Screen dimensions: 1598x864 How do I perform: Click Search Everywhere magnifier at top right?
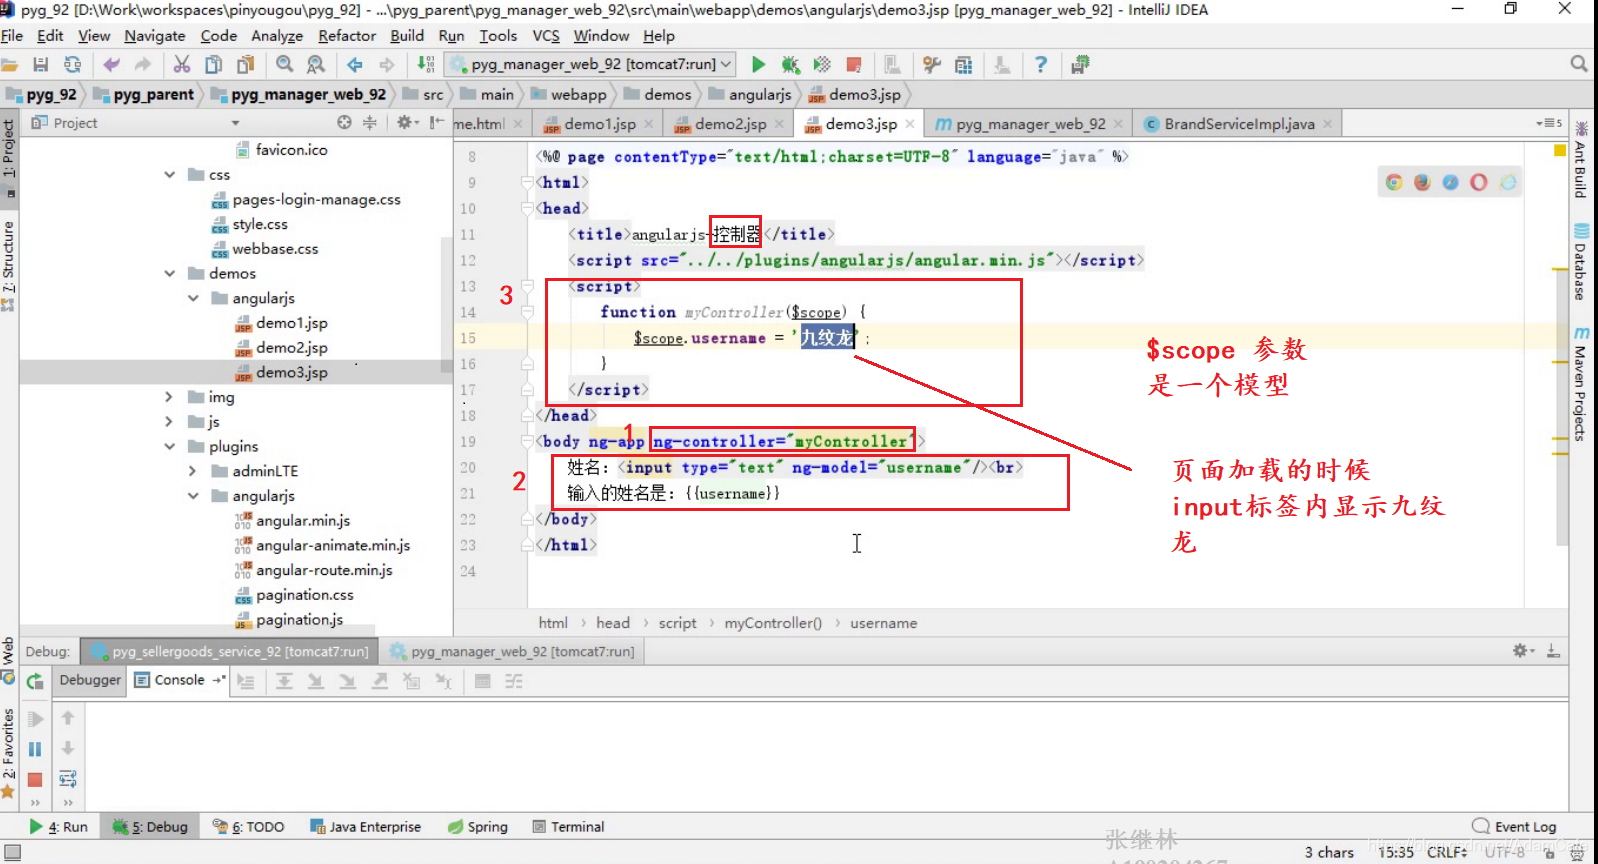(x=1579, y=64)
